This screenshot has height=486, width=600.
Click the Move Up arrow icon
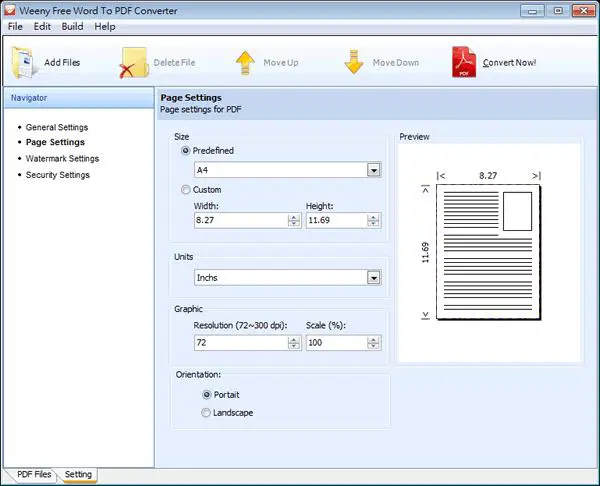click(245, 63)
